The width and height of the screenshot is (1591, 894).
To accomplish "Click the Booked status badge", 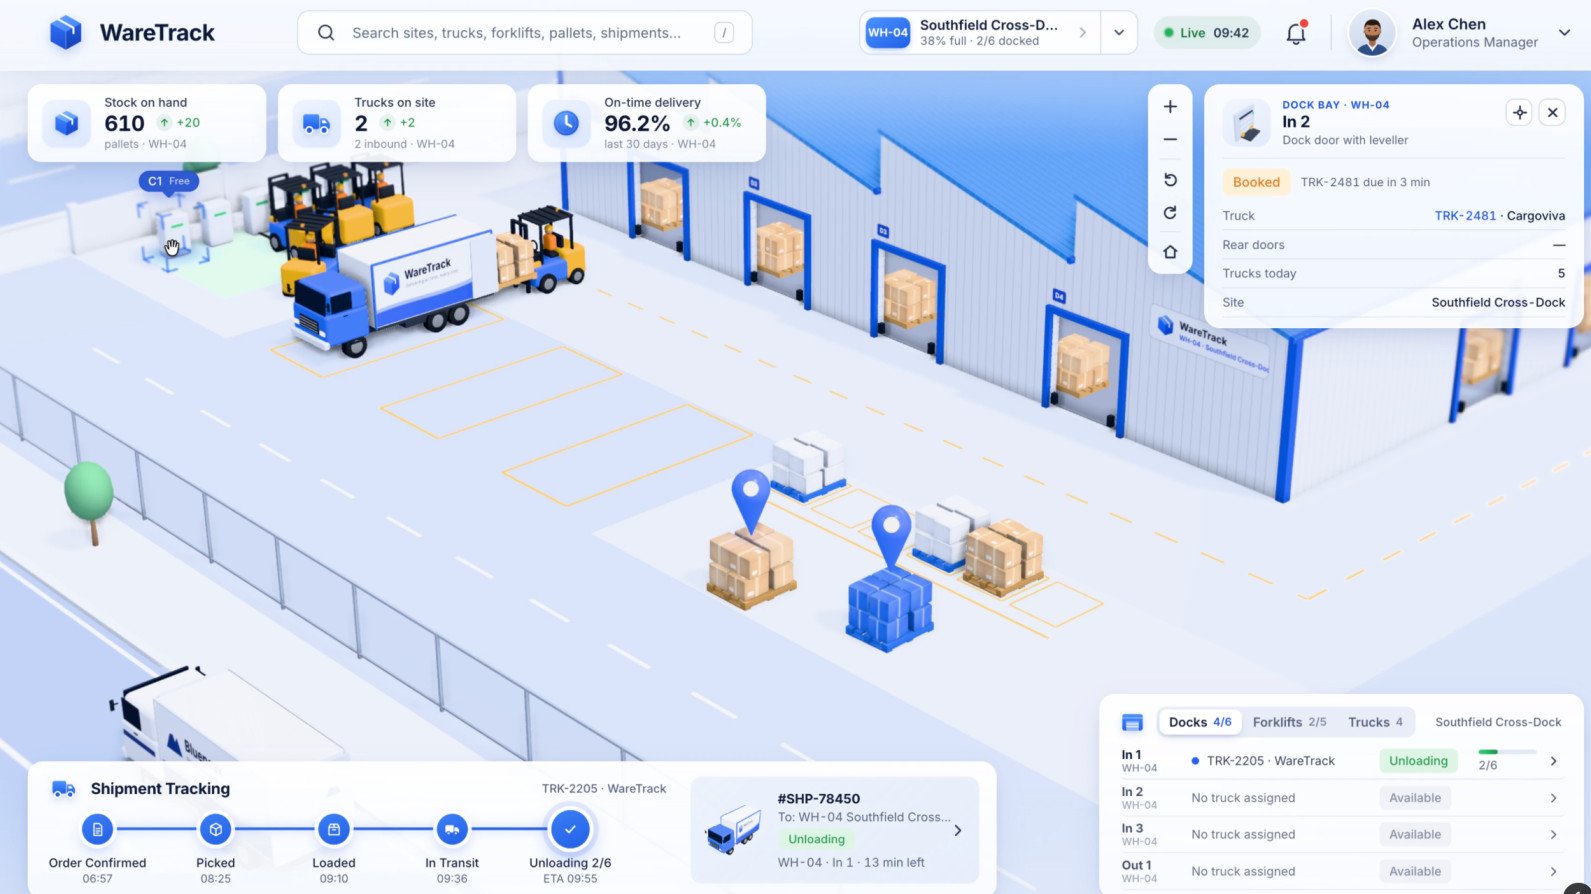I will point(1256,182).
